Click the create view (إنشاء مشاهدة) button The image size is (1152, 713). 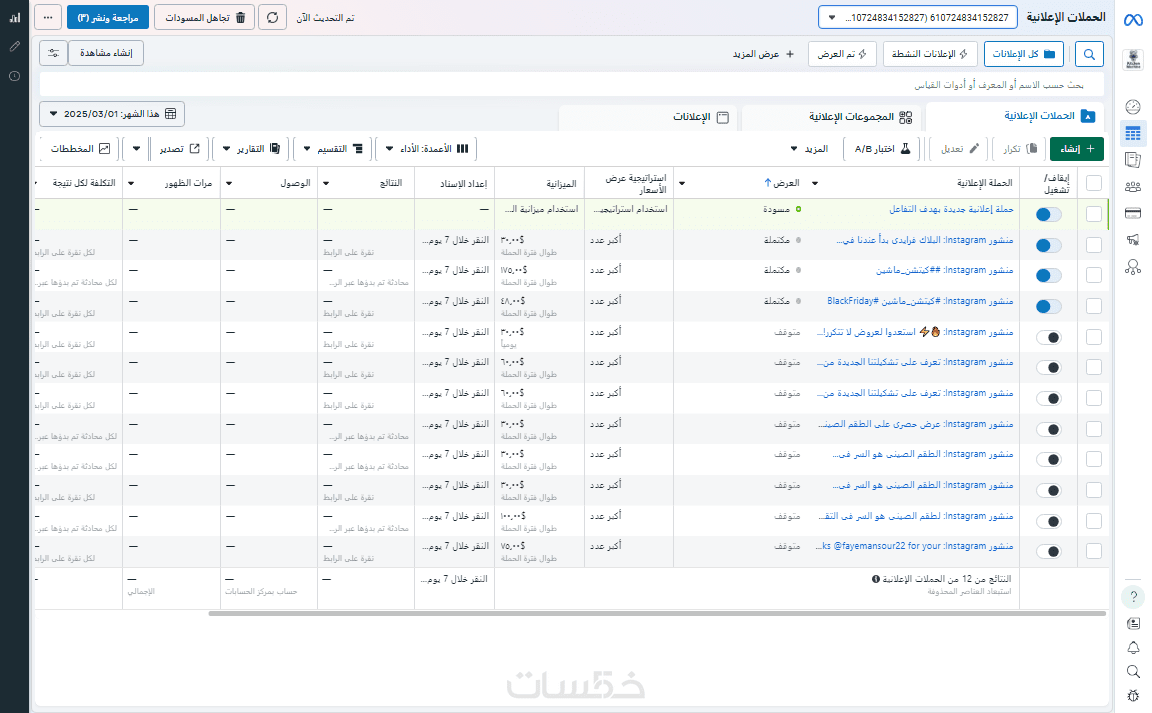pos(106,53)
